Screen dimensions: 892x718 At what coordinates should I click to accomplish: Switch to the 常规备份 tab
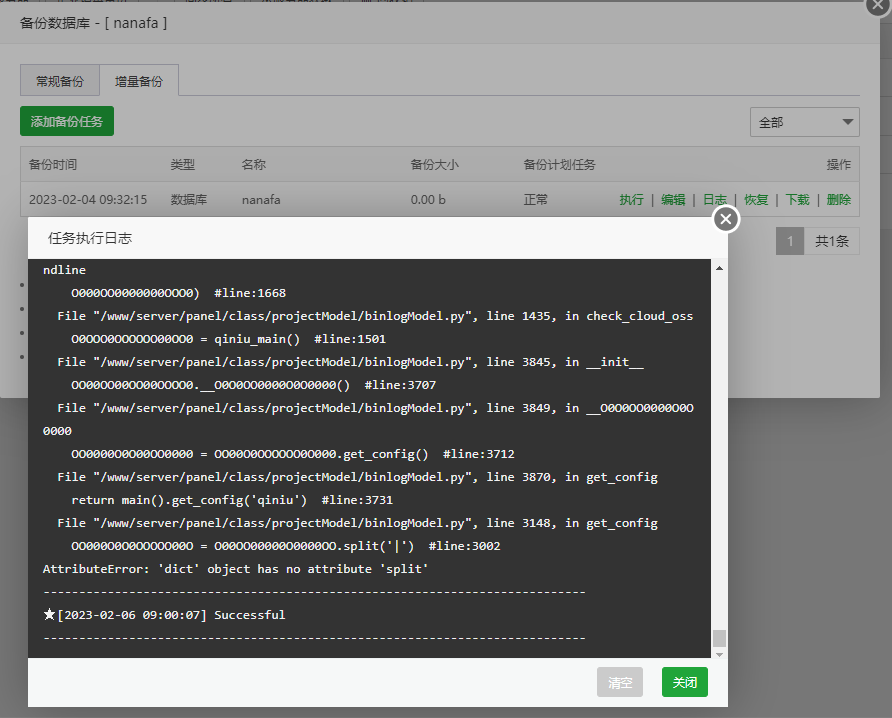click(59, 81)
